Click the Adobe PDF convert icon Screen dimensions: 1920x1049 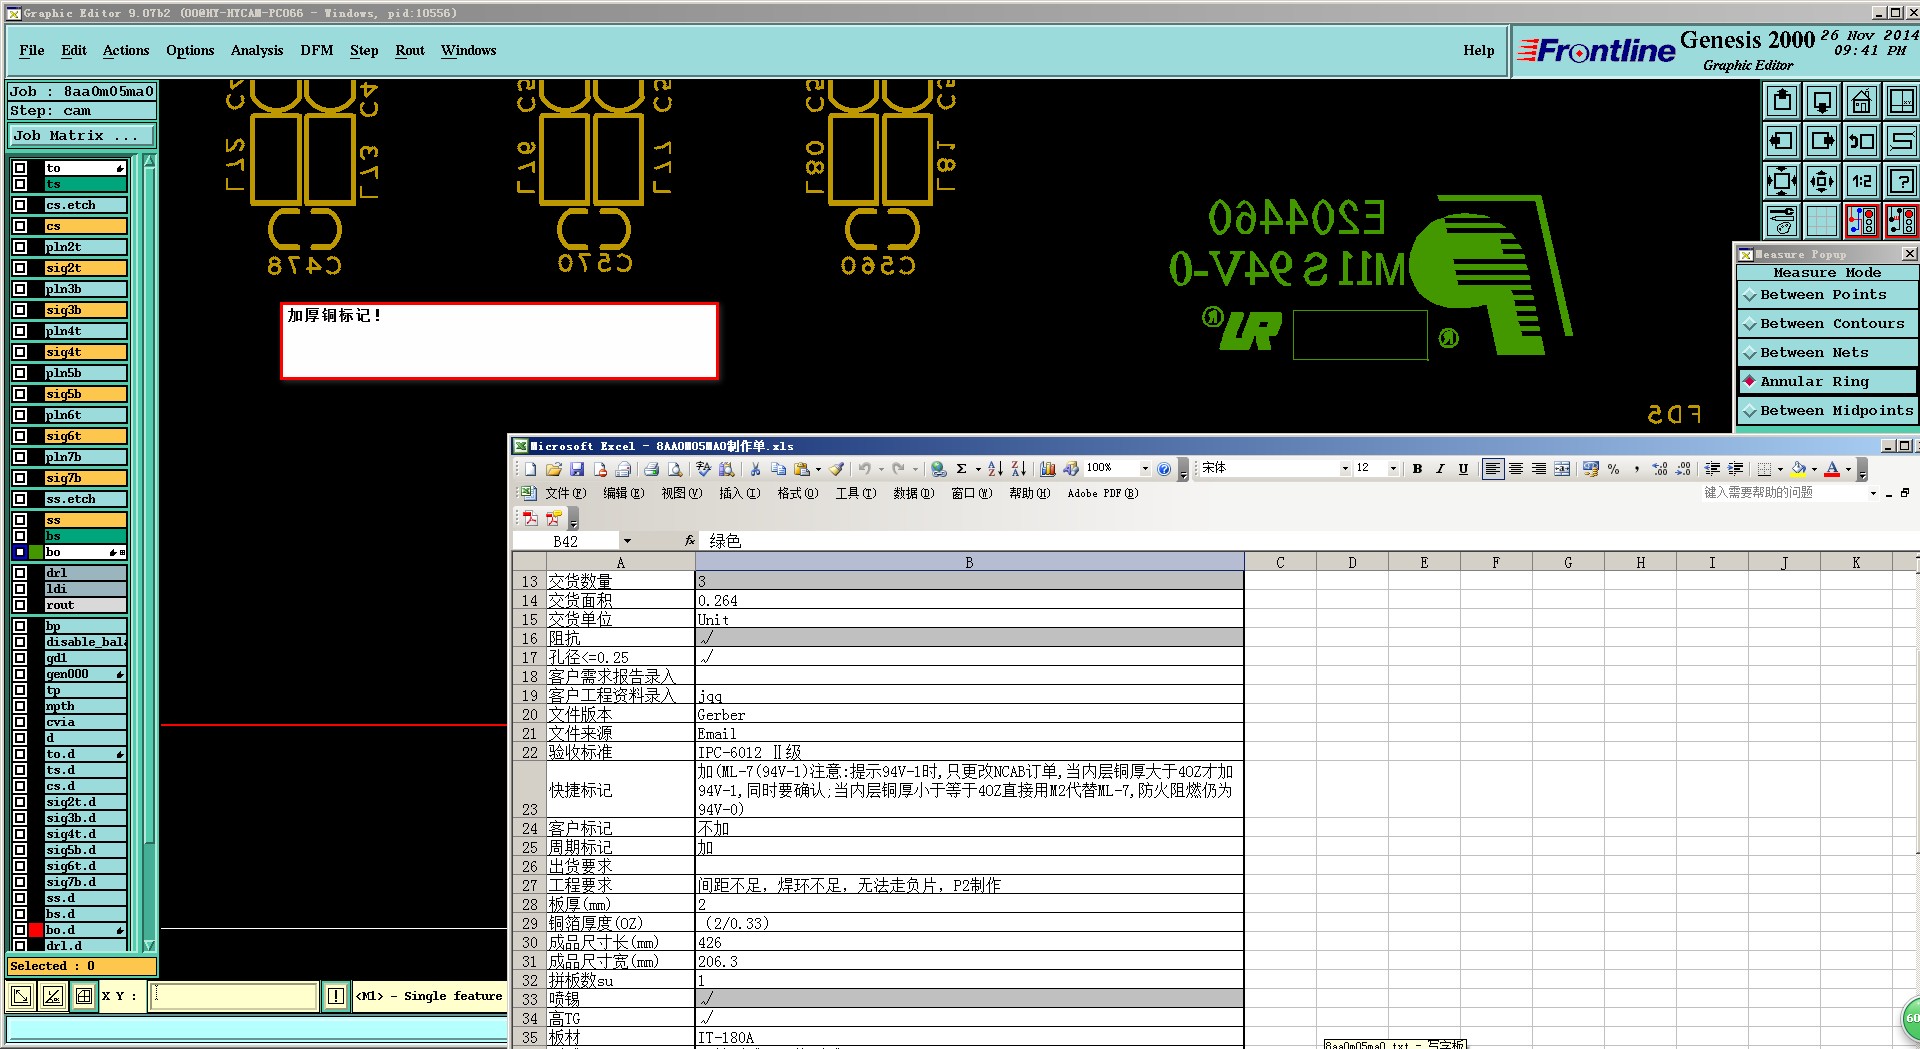530,518
